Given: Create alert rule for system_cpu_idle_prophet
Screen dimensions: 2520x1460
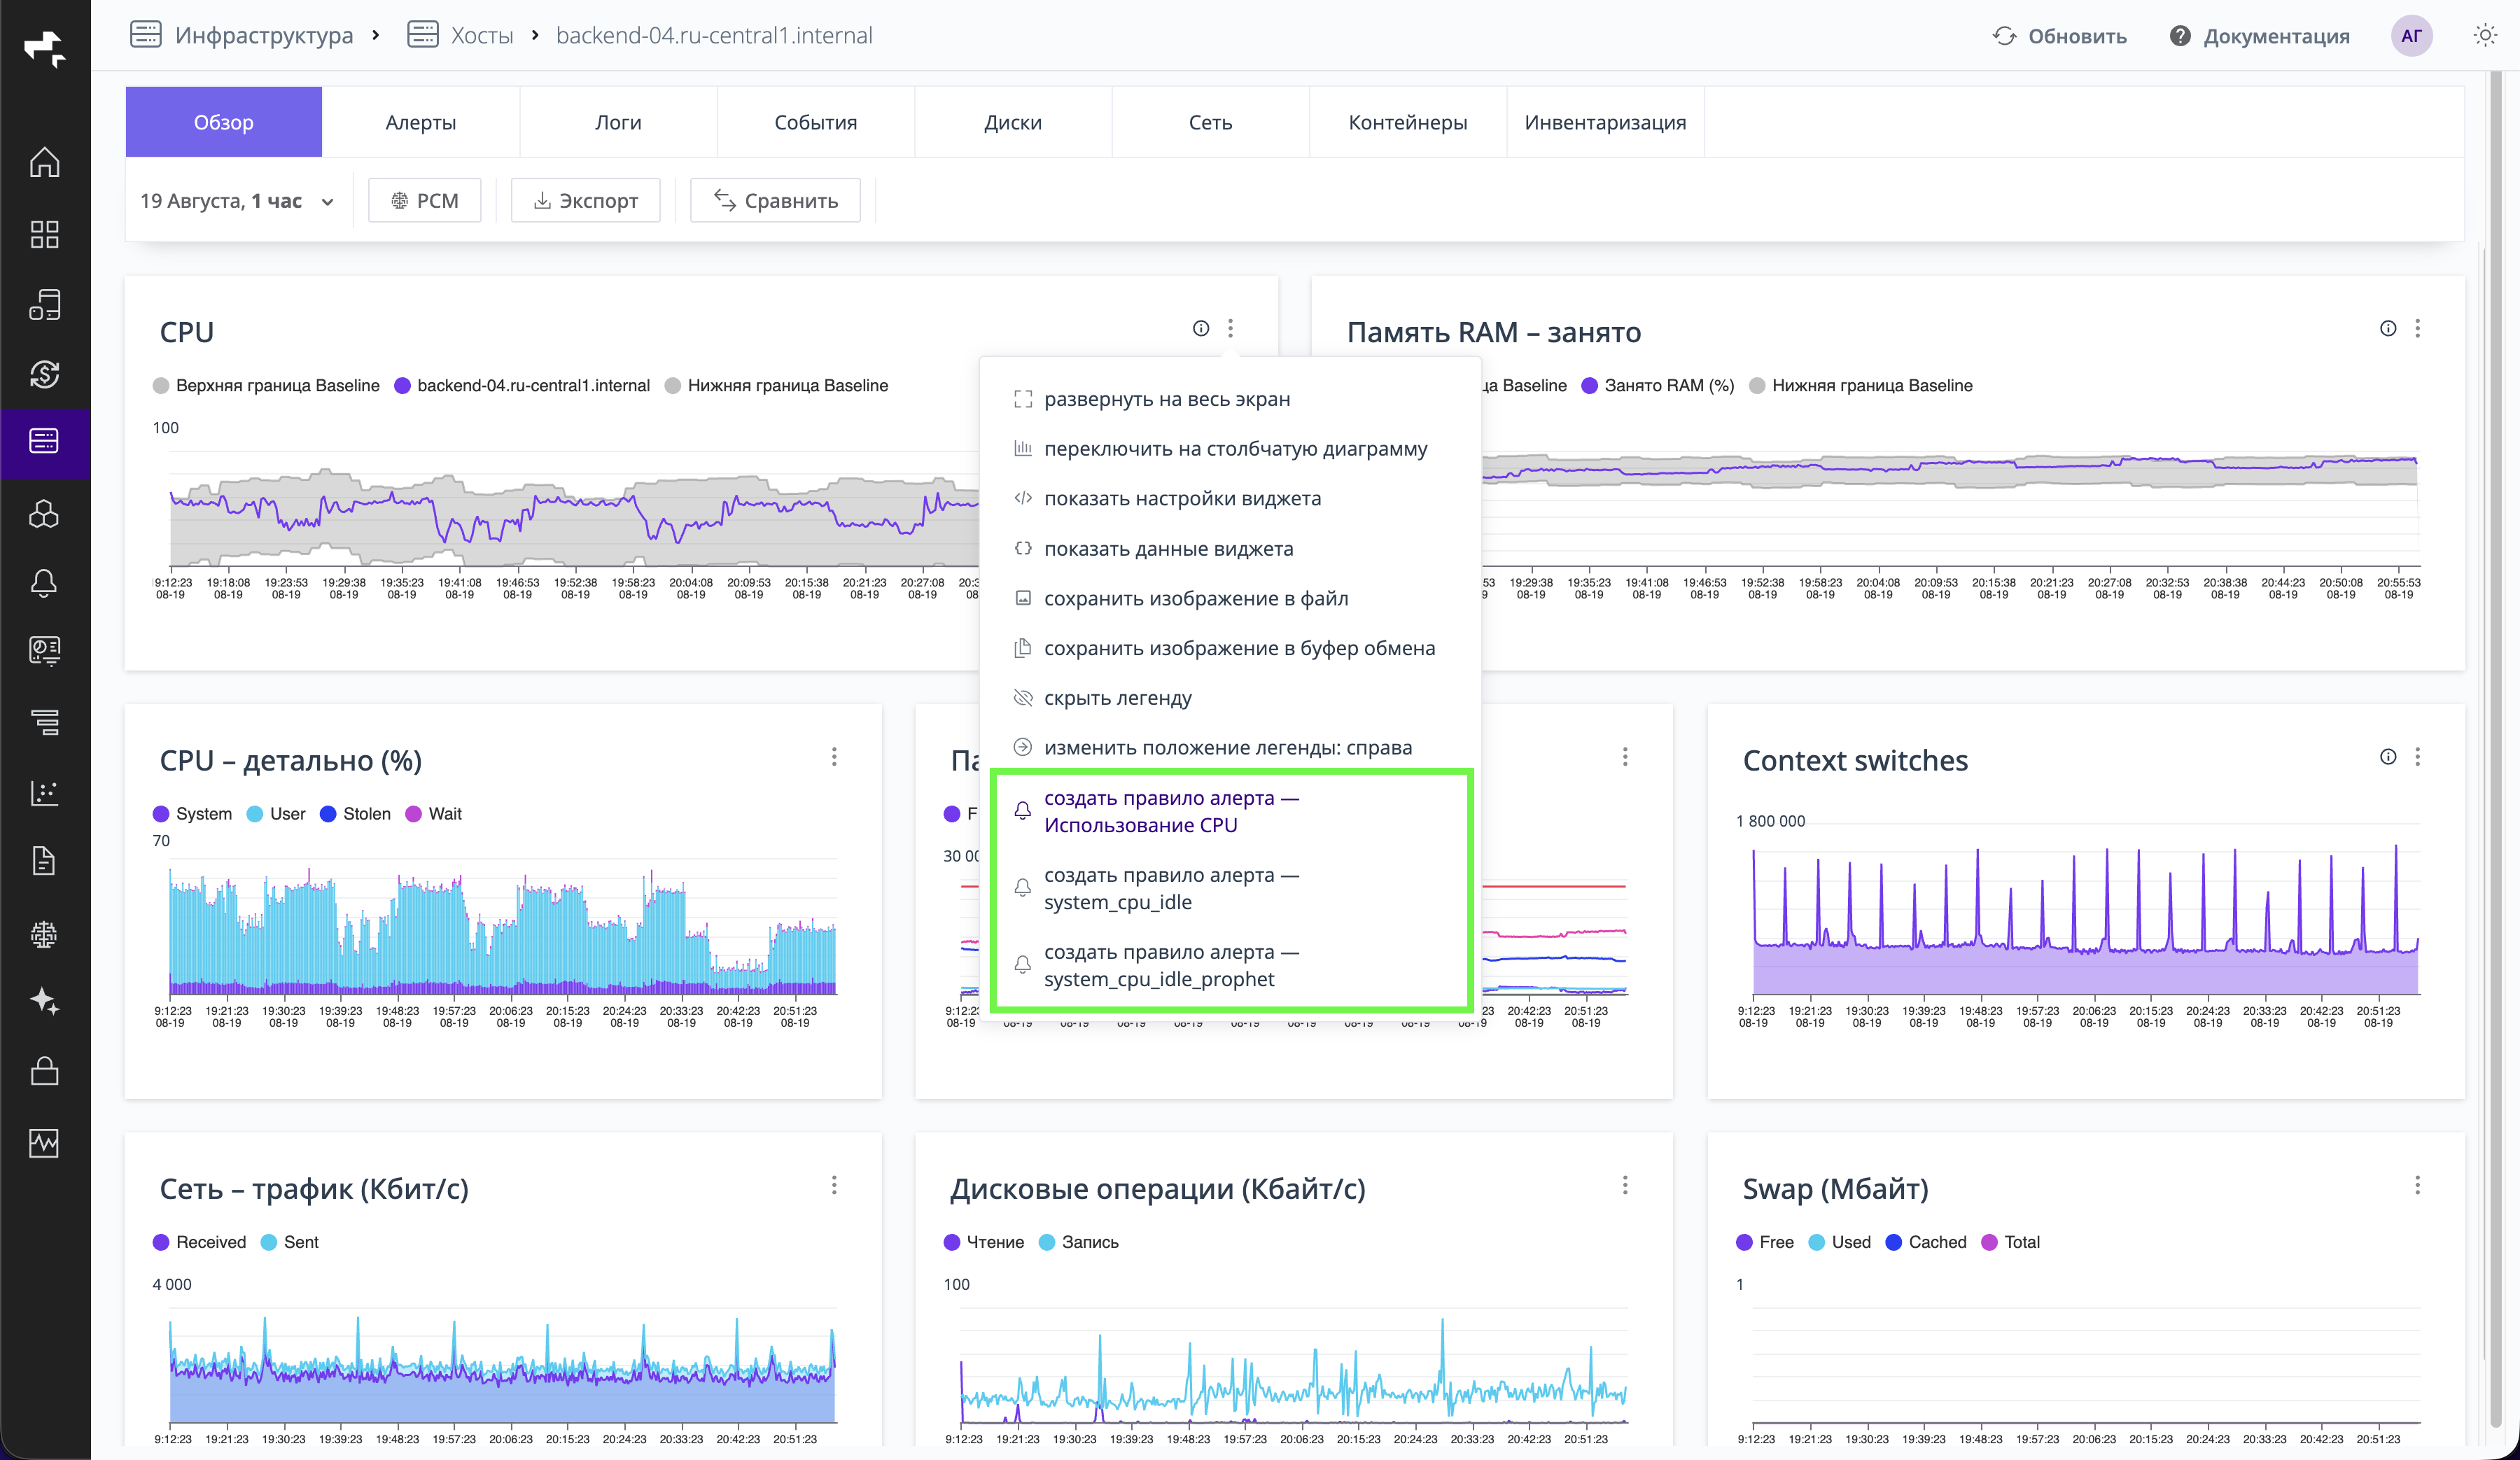Looking at the screenshot, I should (x=1230, y=965).
